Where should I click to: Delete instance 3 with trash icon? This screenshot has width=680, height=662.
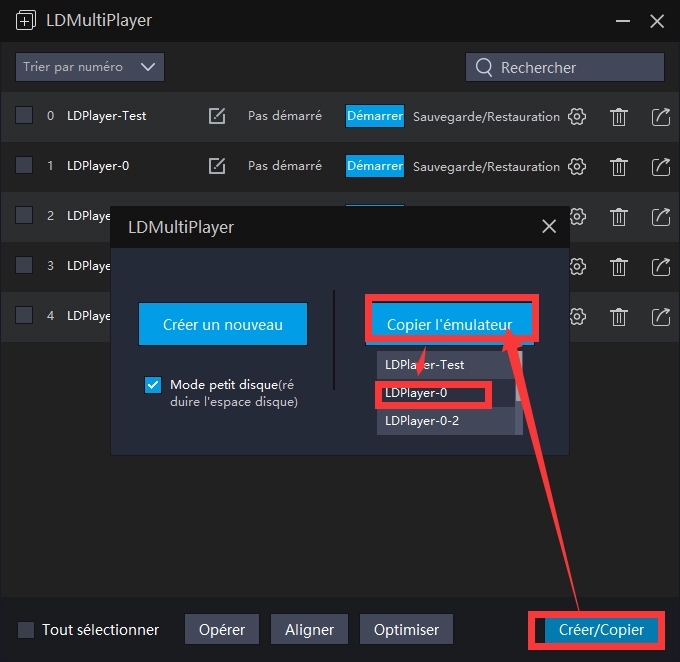pyautogui.click(x=619, y=266)
